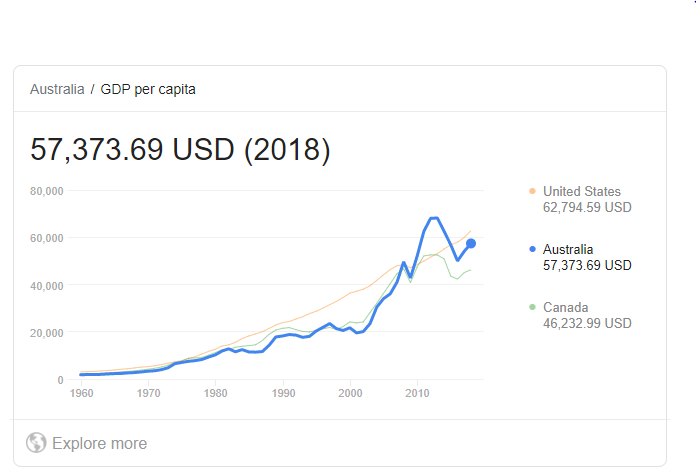Image resolution: width=696 pixels, height=472 pixels.
Task: Select the United States legend label
Action: coord(581,191)
